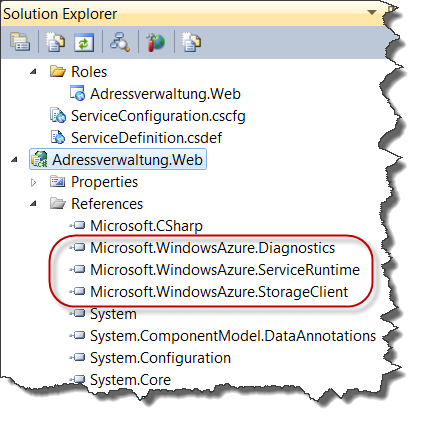Select Microsoft.WindowsAzure.StorageClient reference
435x423 pixels.
tap(219, 292)
